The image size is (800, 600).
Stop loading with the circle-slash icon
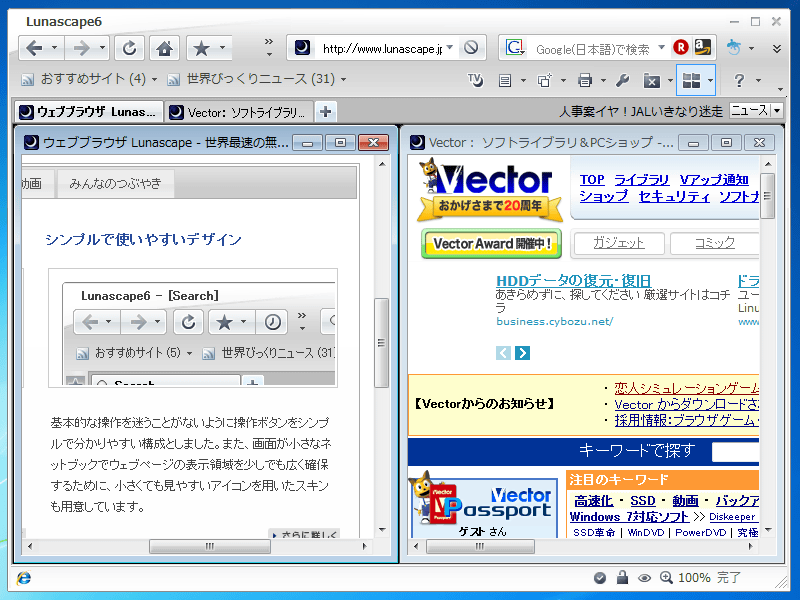click(471, 48)
